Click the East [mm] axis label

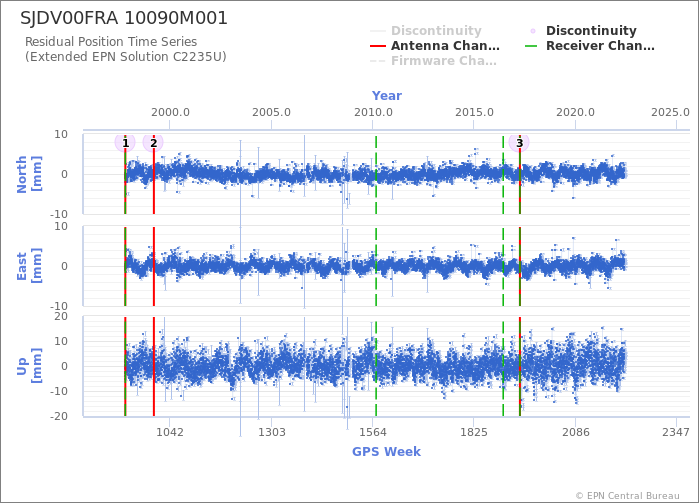point(29,266)
